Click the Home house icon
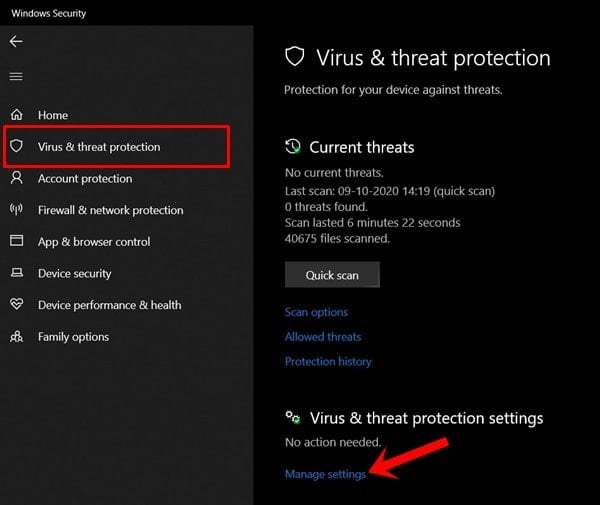 [x=17, y=115]
